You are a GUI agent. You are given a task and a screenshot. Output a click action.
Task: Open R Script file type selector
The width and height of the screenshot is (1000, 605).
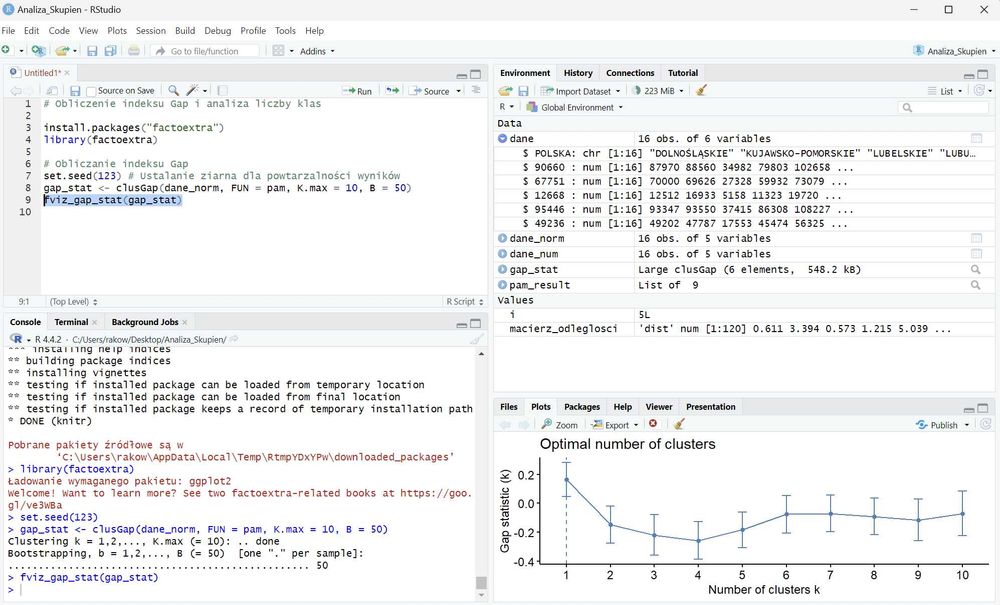tap(464, 302)
